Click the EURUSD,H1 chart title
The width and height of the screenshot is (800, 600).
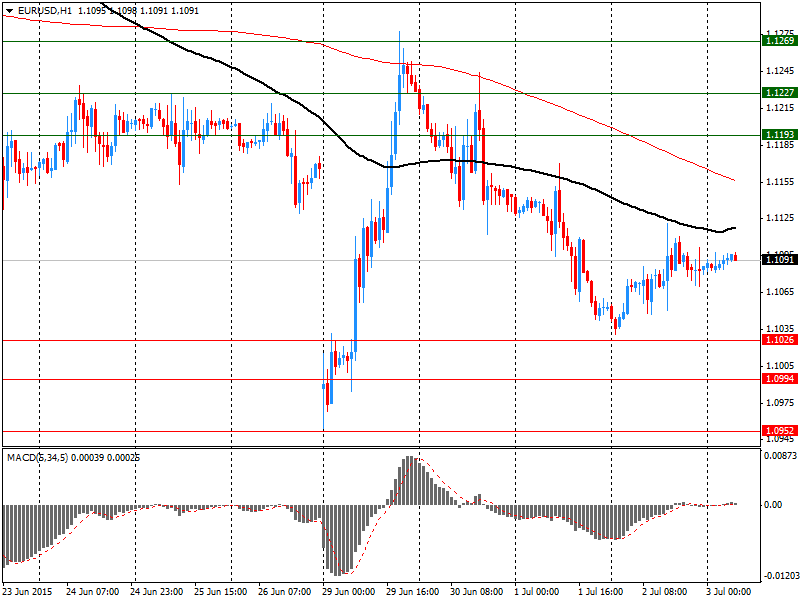(x=44, y=11)
